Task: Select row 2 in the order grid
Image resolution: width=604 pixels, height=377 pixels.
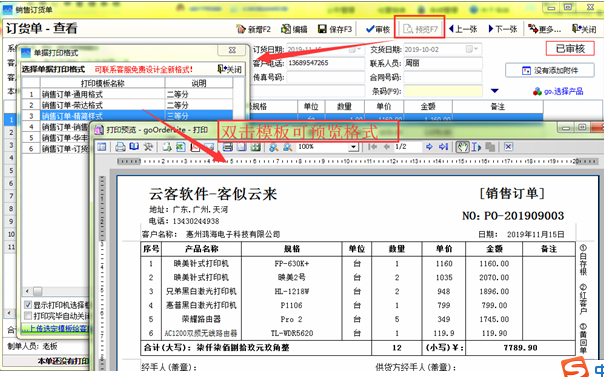Action: 11,132
